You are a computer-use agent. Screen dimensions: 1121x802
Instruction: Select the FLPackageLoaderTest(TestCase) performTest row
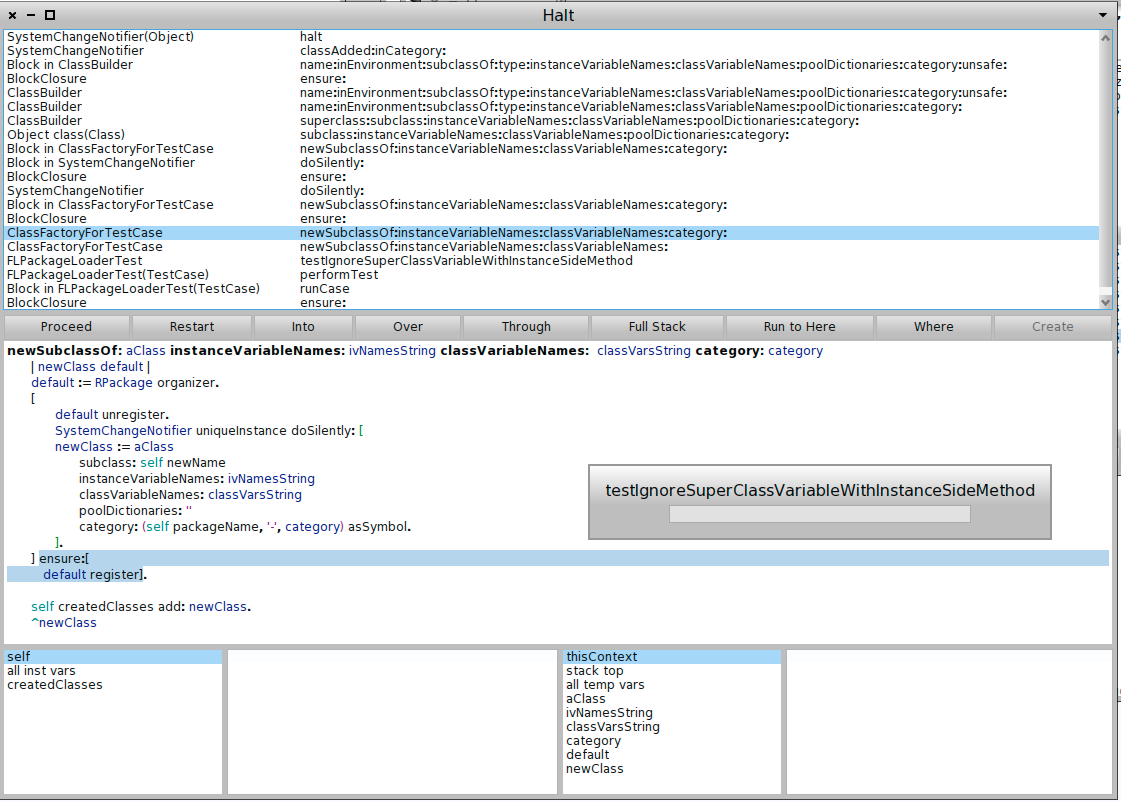[552, 274]
